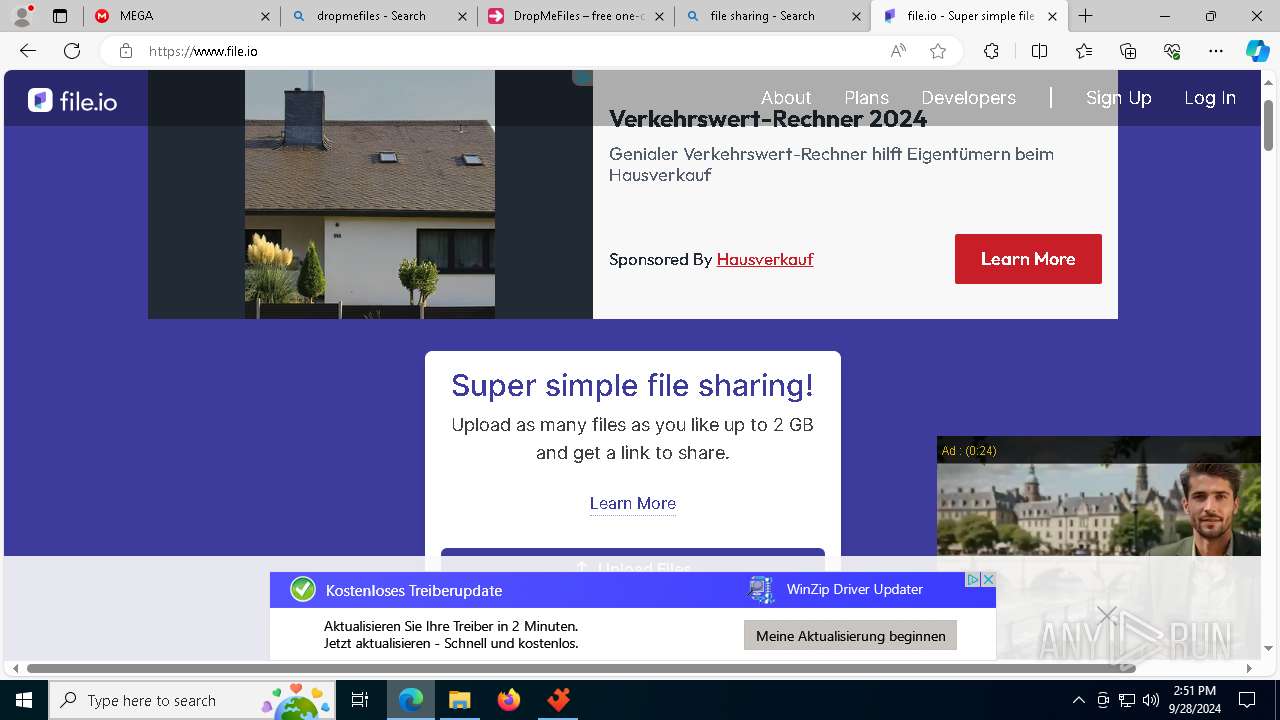The image size is (1280, 720).
Task: Open the Collections icon
Action: click(x=1128, y=51)
